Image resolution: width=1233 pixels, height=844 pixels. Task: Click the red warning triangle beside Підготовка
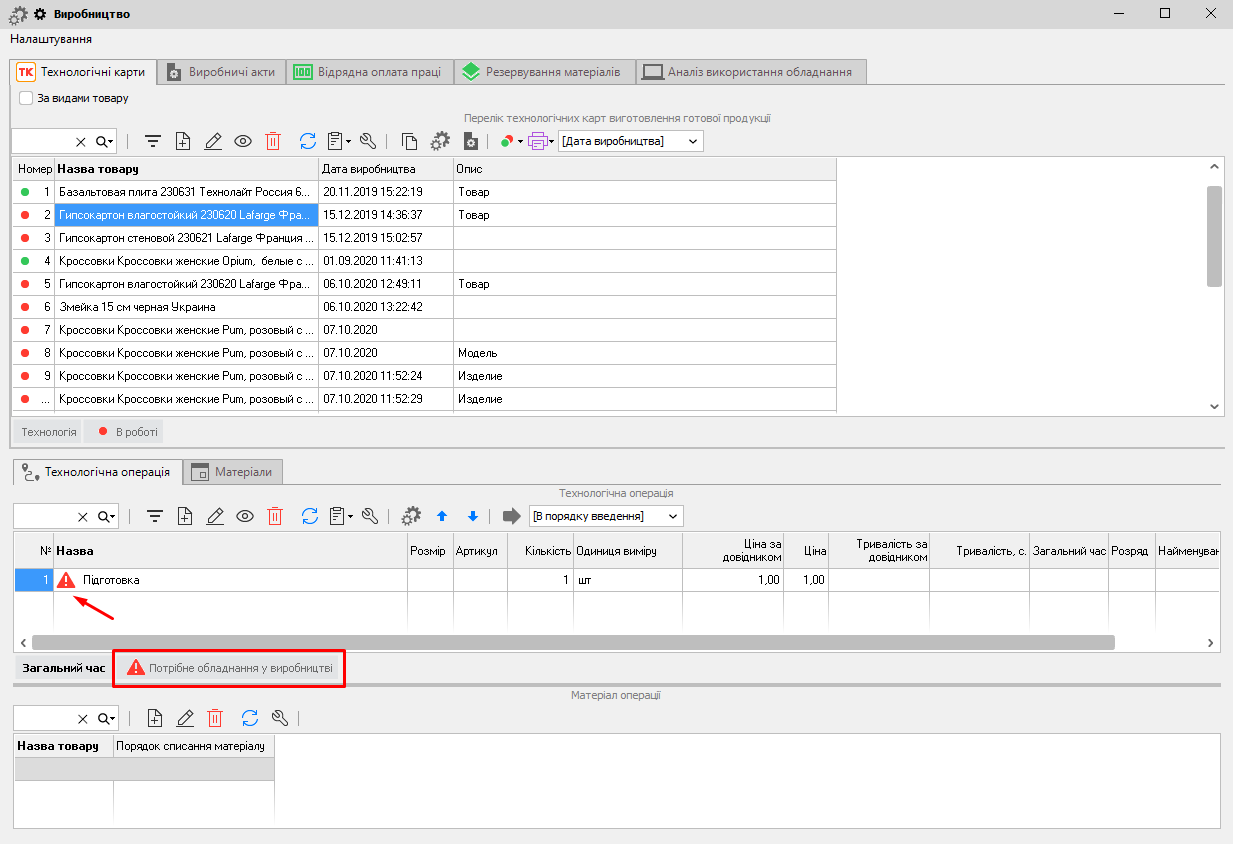(x=67, y=580)
